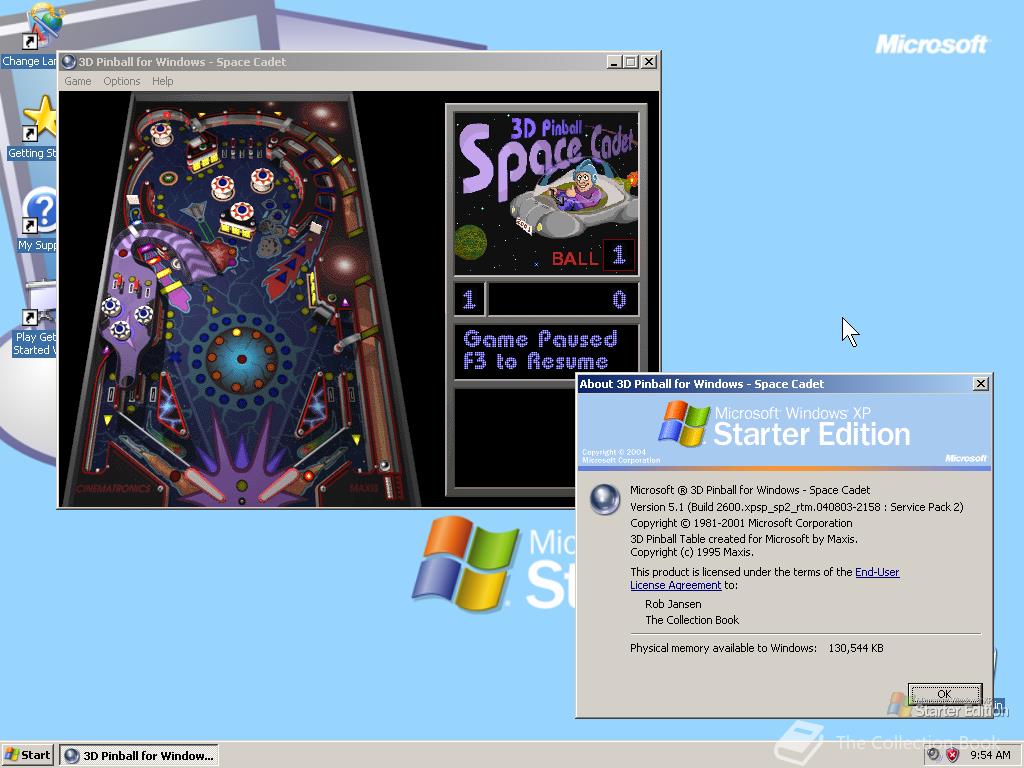The width and height of the screenshot is (1024, 768).
Task: Click the Pinball window title bar icon
Action: [69, 61]
